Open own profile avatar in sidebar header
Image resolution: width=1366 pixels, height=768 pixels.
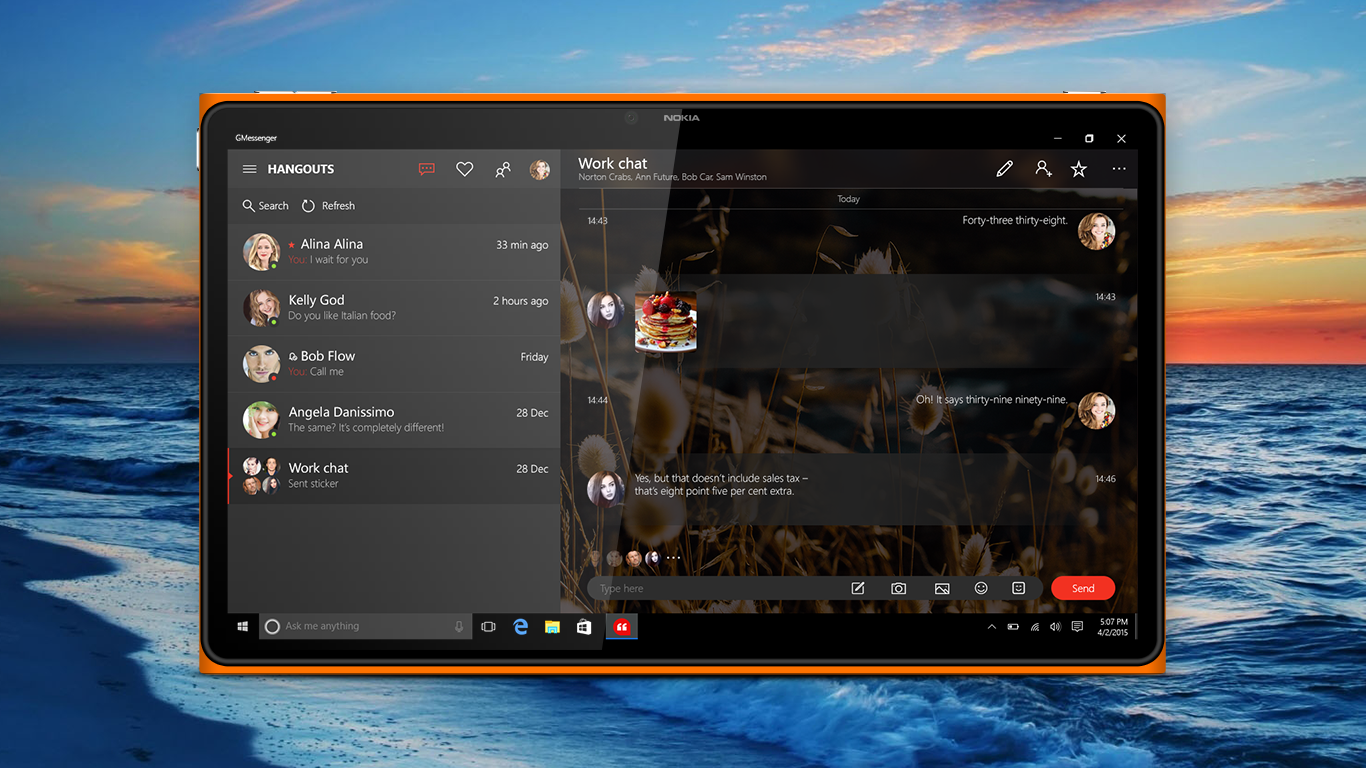[540, 169]
